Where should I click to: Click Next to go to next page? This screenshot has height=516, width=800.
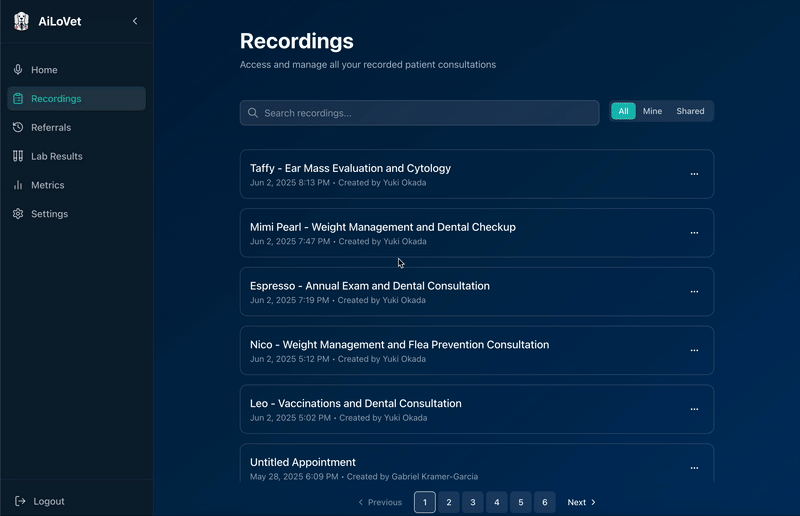(x=581, y=502)
